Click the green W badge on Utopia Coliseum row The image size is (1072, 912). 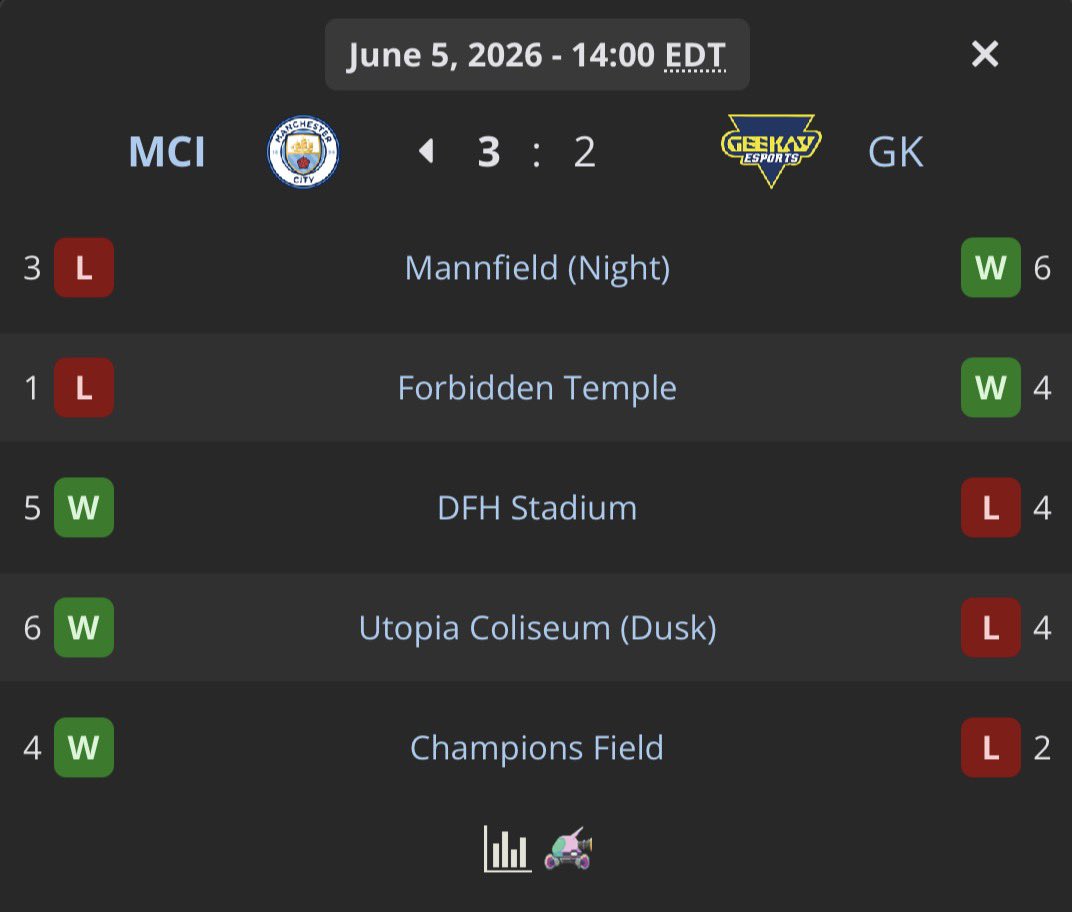click(x=84, y=628)
